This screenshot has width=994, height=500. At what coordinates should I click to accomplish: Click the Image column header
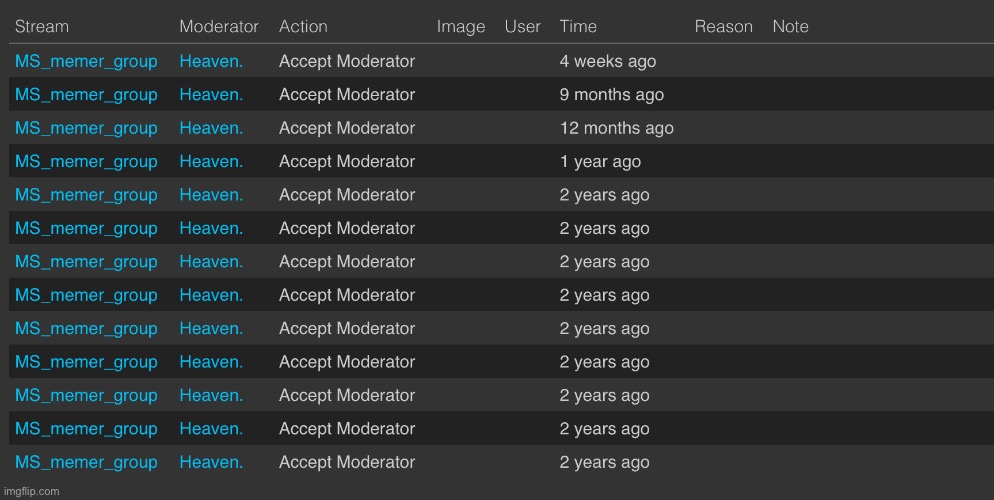click(461, 27)
